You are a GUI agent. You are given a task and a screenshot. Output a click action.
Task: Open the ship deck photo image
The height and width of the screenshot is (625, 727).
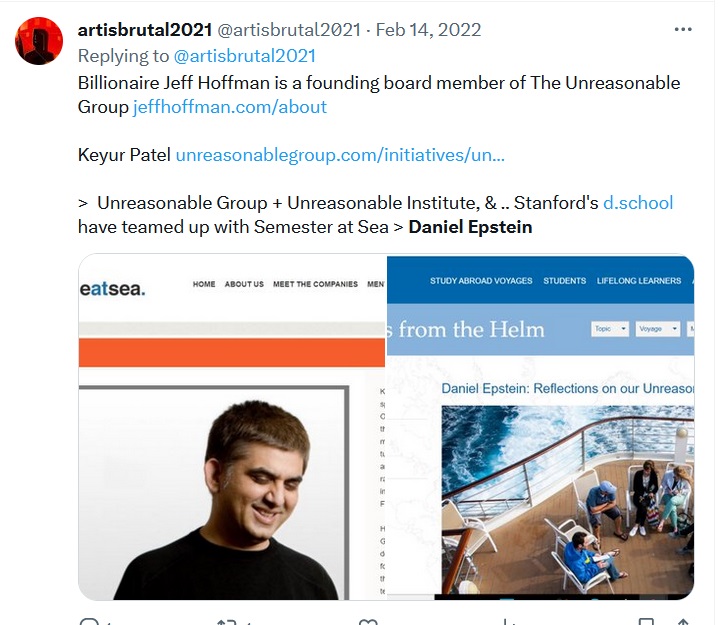coord(568,500)
